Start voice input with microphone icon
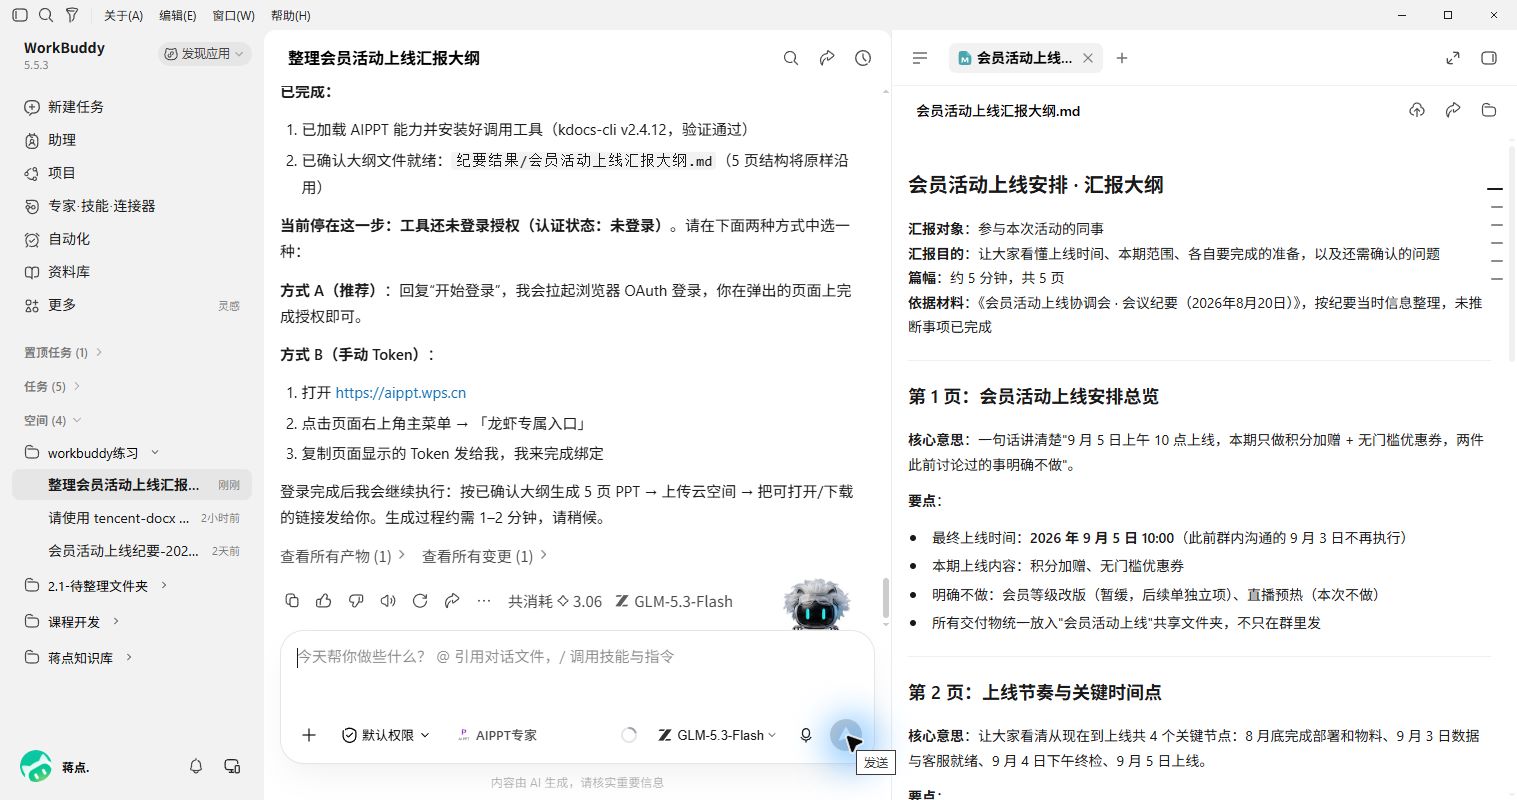This screenshot has width=1517, height=800. click(x=806, y=735)
